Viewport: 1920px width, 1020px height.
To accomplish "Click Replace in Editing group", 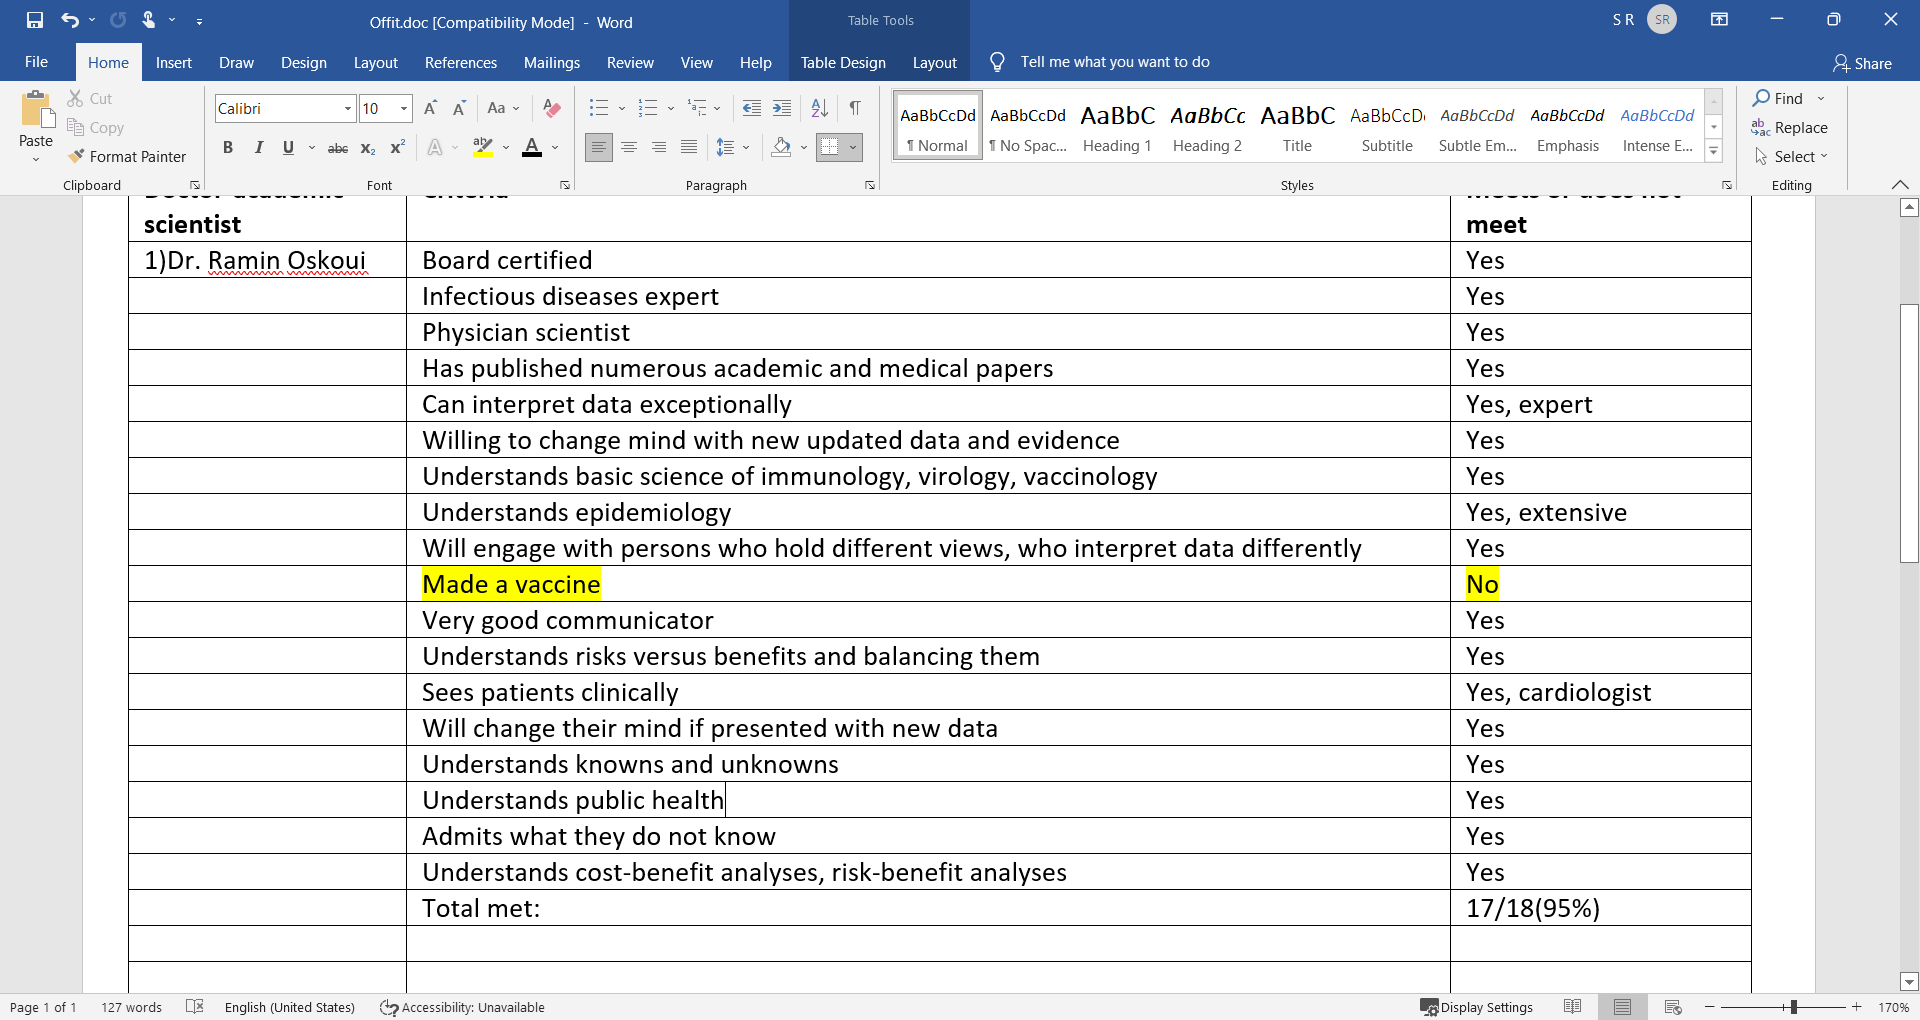I will point(1790,128).
